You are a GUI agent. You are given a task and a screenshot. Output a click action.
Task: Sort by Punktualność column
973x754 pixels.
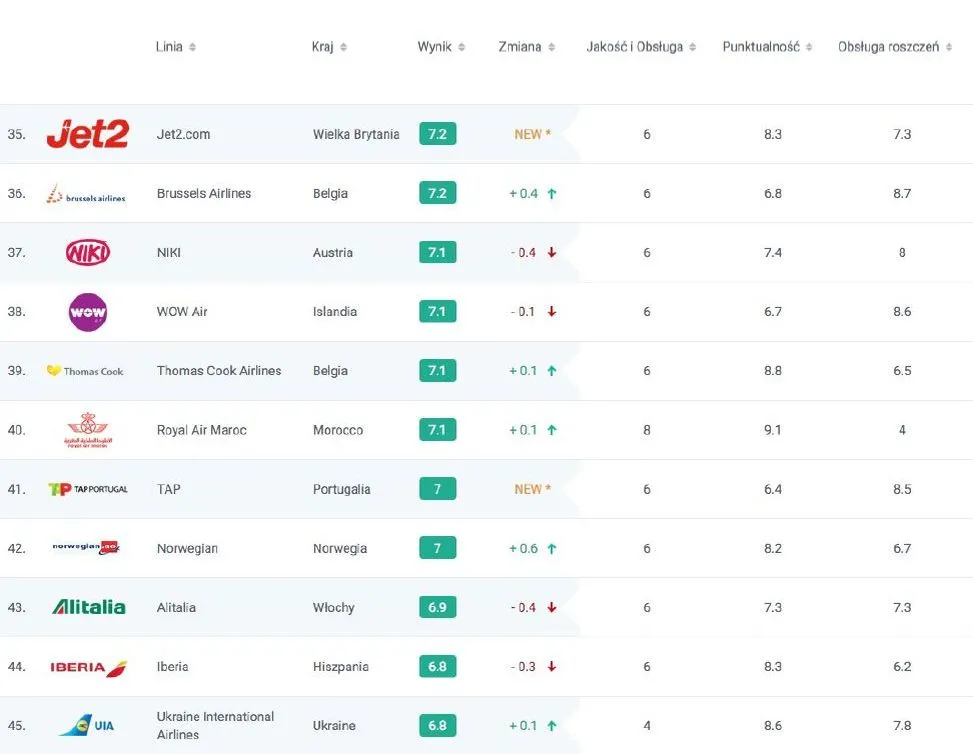coord(767,47)
